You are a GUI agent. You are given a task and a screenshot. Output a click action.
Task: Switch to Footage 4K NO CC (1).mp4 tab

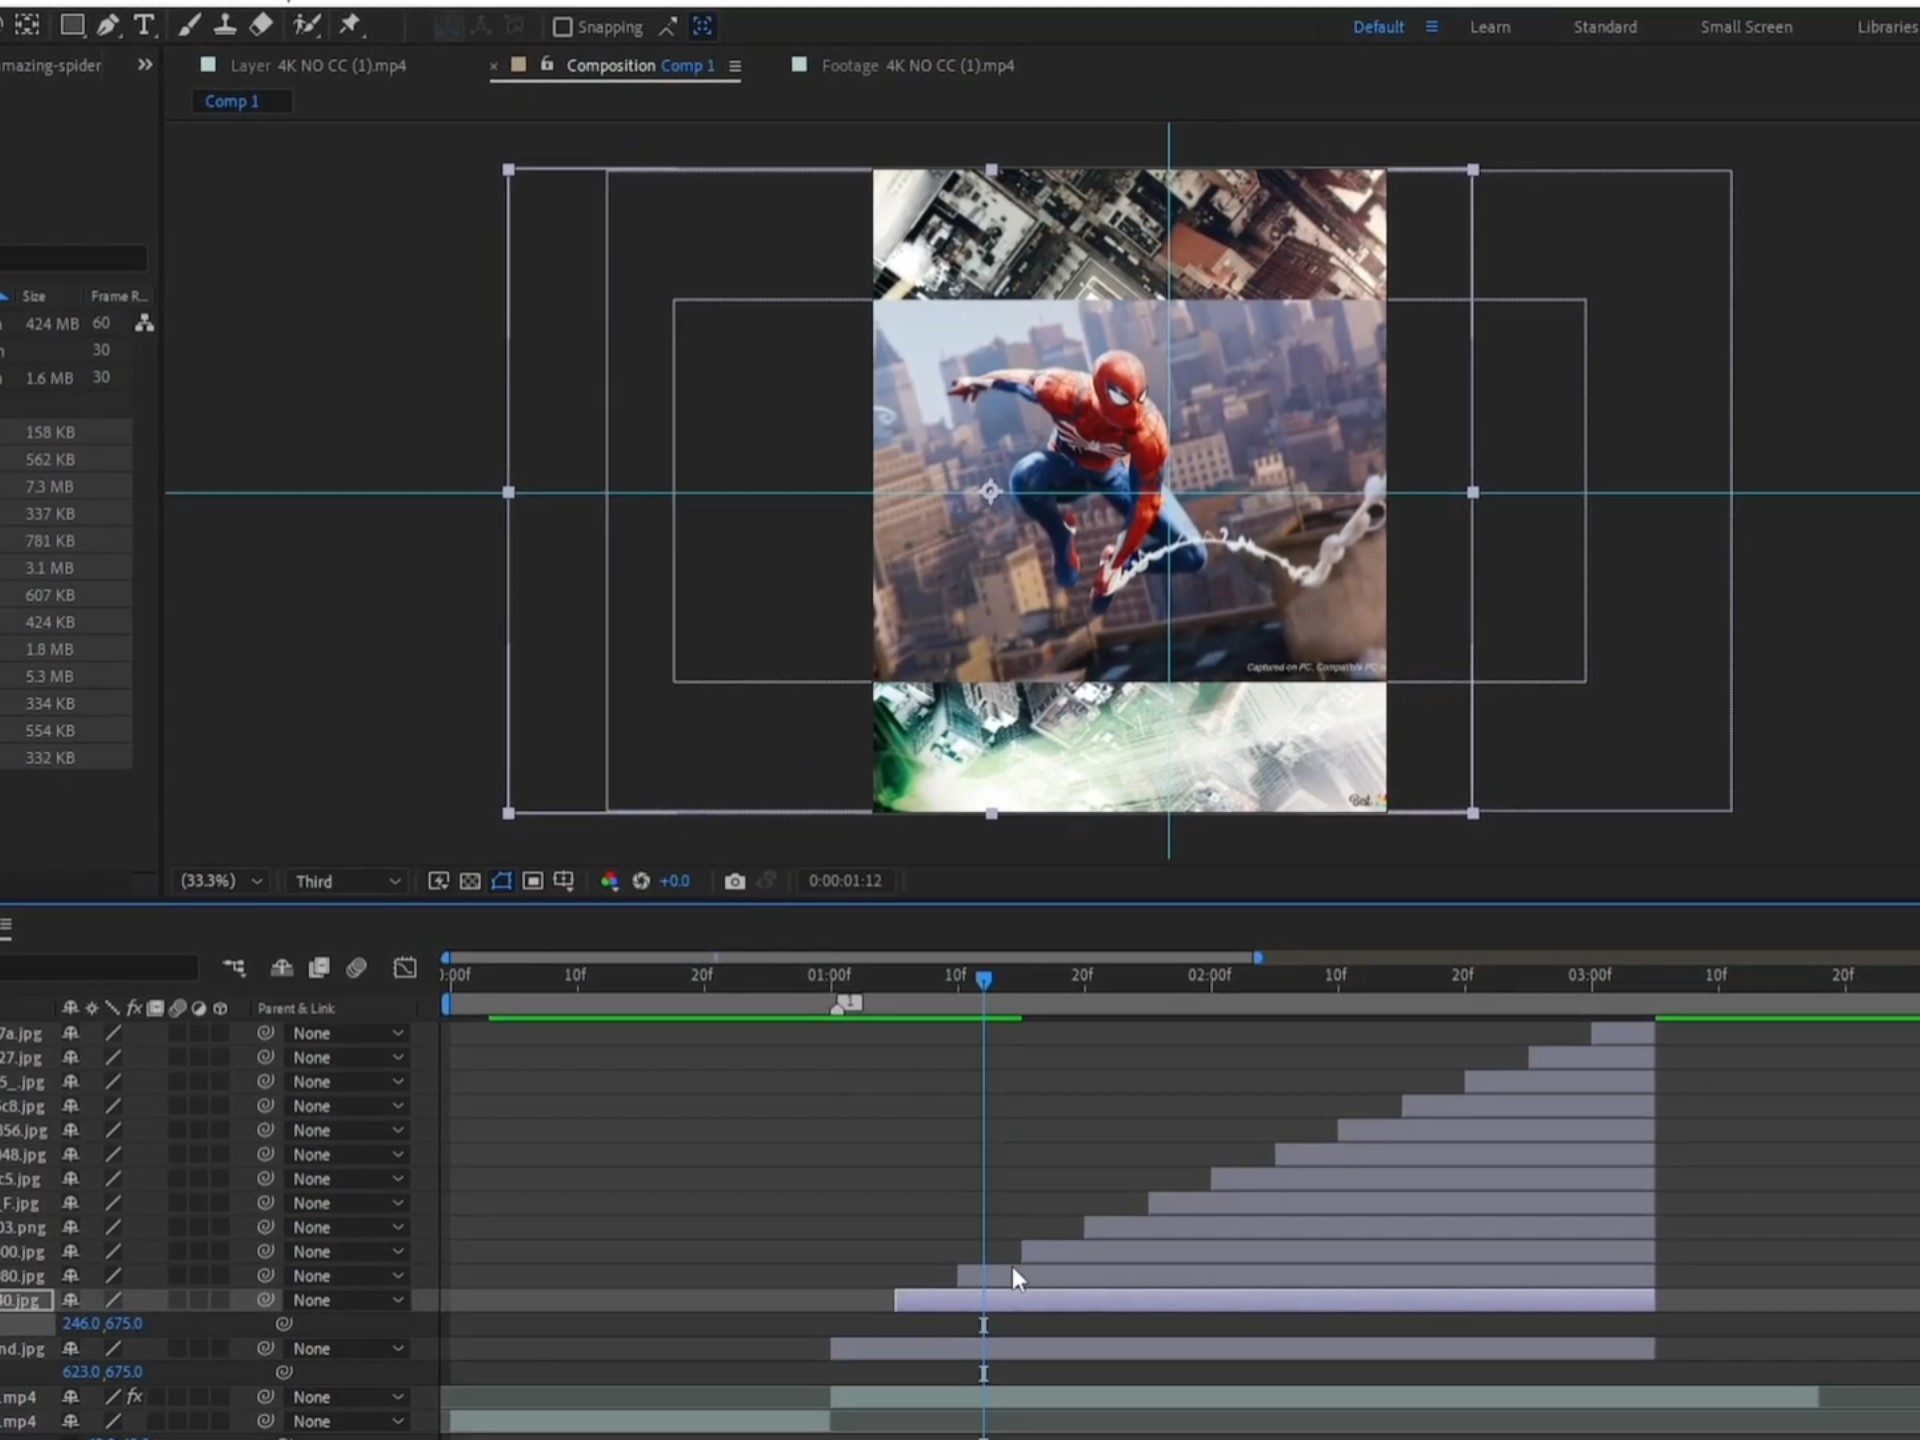pos(917,65)
